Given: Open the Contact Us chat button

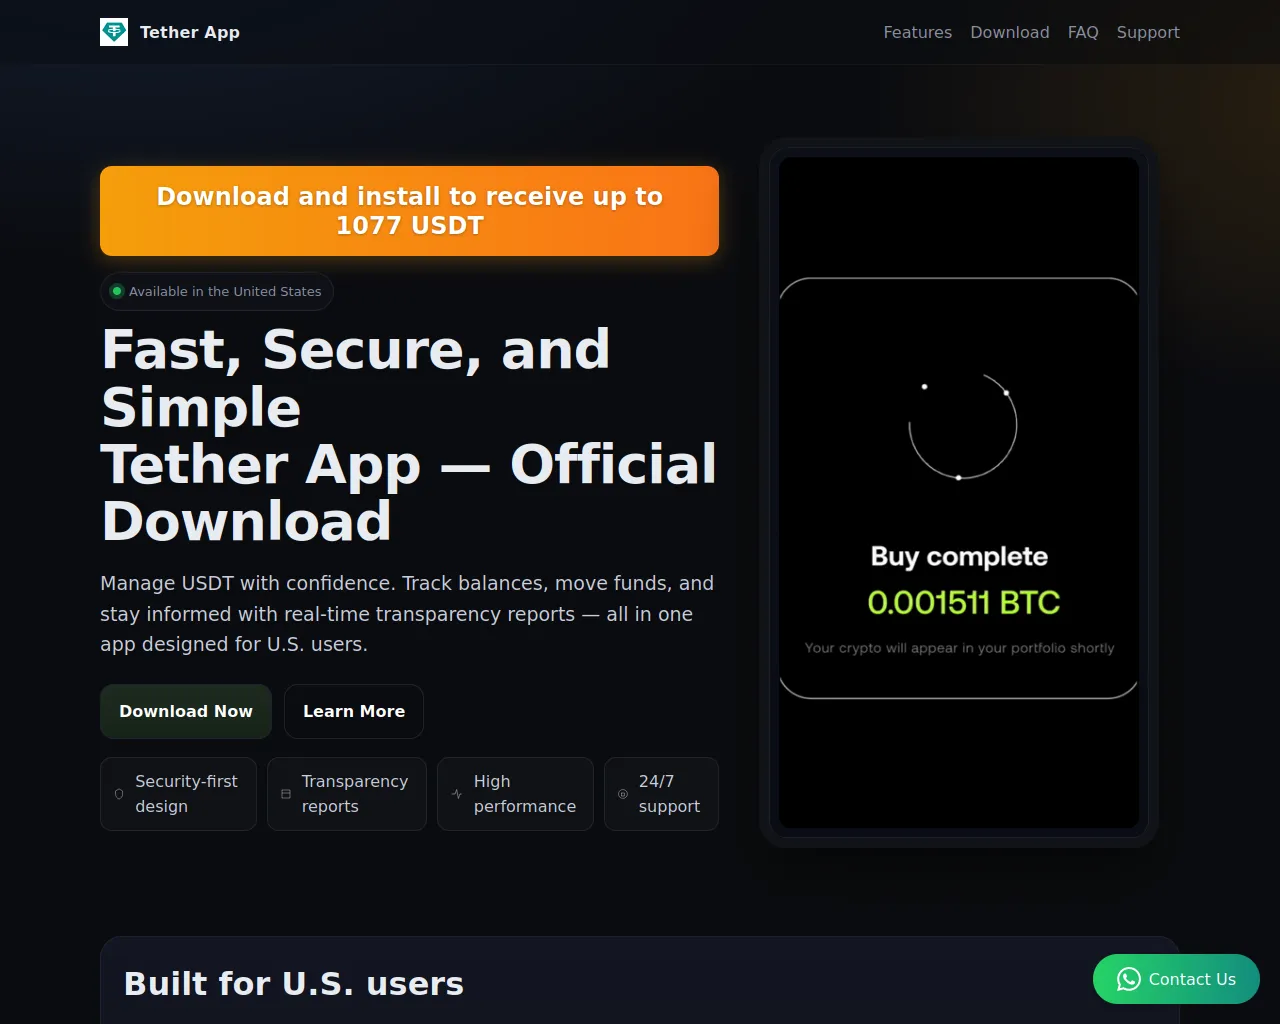Looking at the screenshot, I should [x=1176, y=979].
